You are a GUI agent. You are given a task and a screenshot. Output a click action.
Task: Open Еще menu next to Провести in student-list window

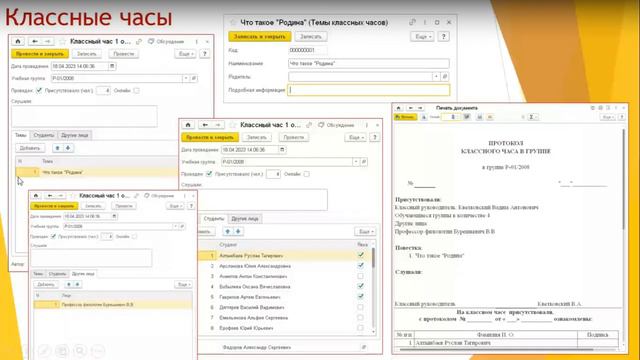356,138
